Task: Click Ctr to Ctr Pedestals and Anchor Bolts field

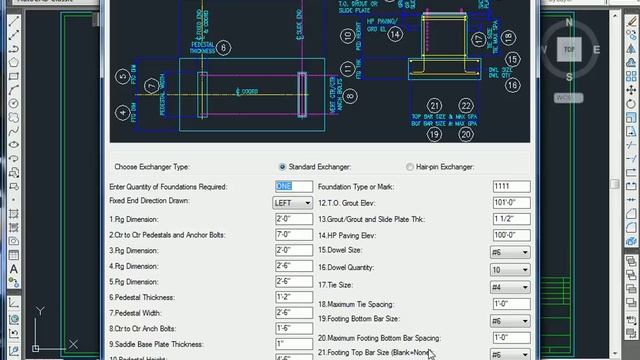Action: click(x=294, y=235)
